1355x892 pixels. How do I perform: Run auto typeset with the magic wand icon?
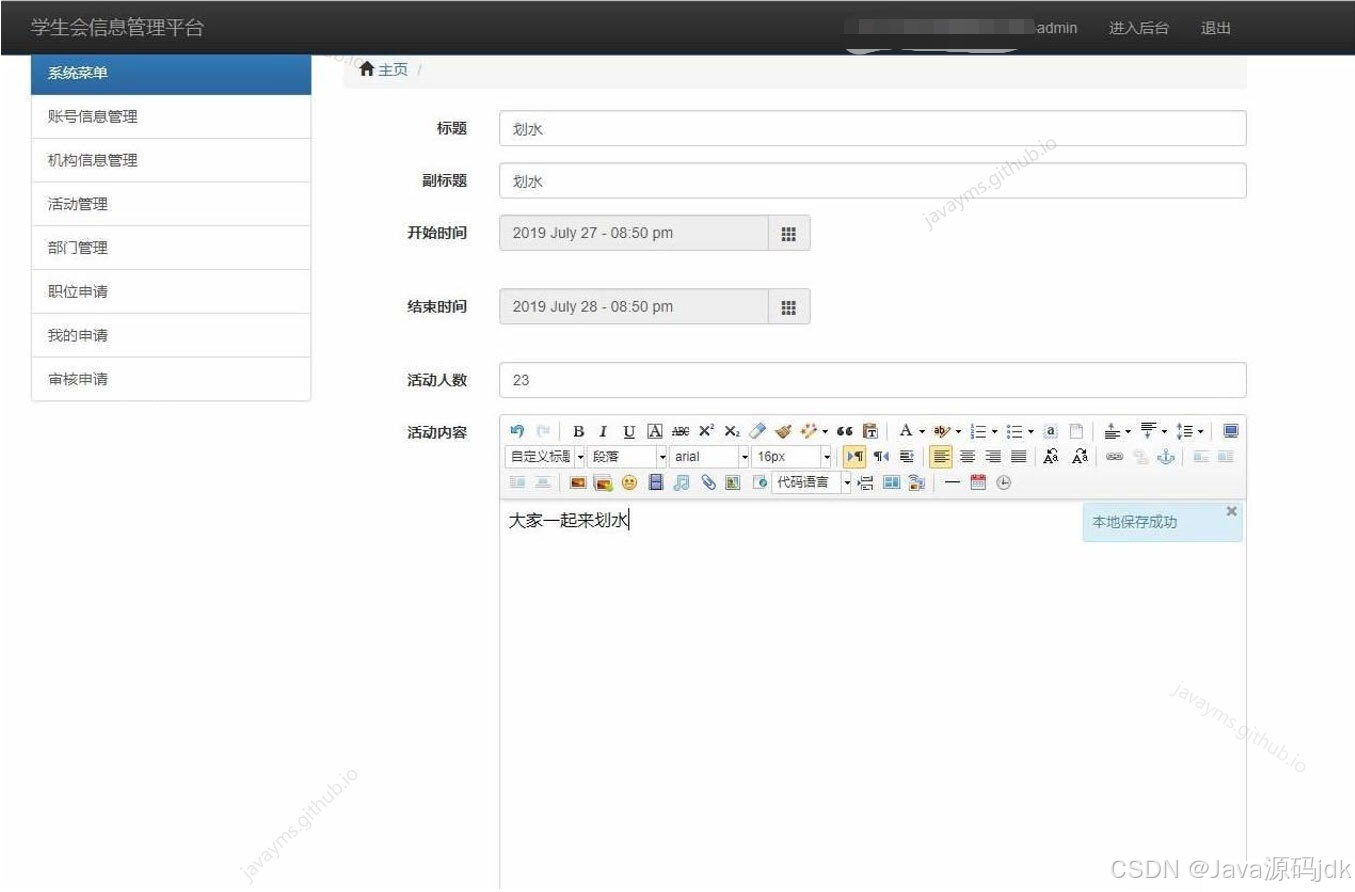click(x=808, y=431)
